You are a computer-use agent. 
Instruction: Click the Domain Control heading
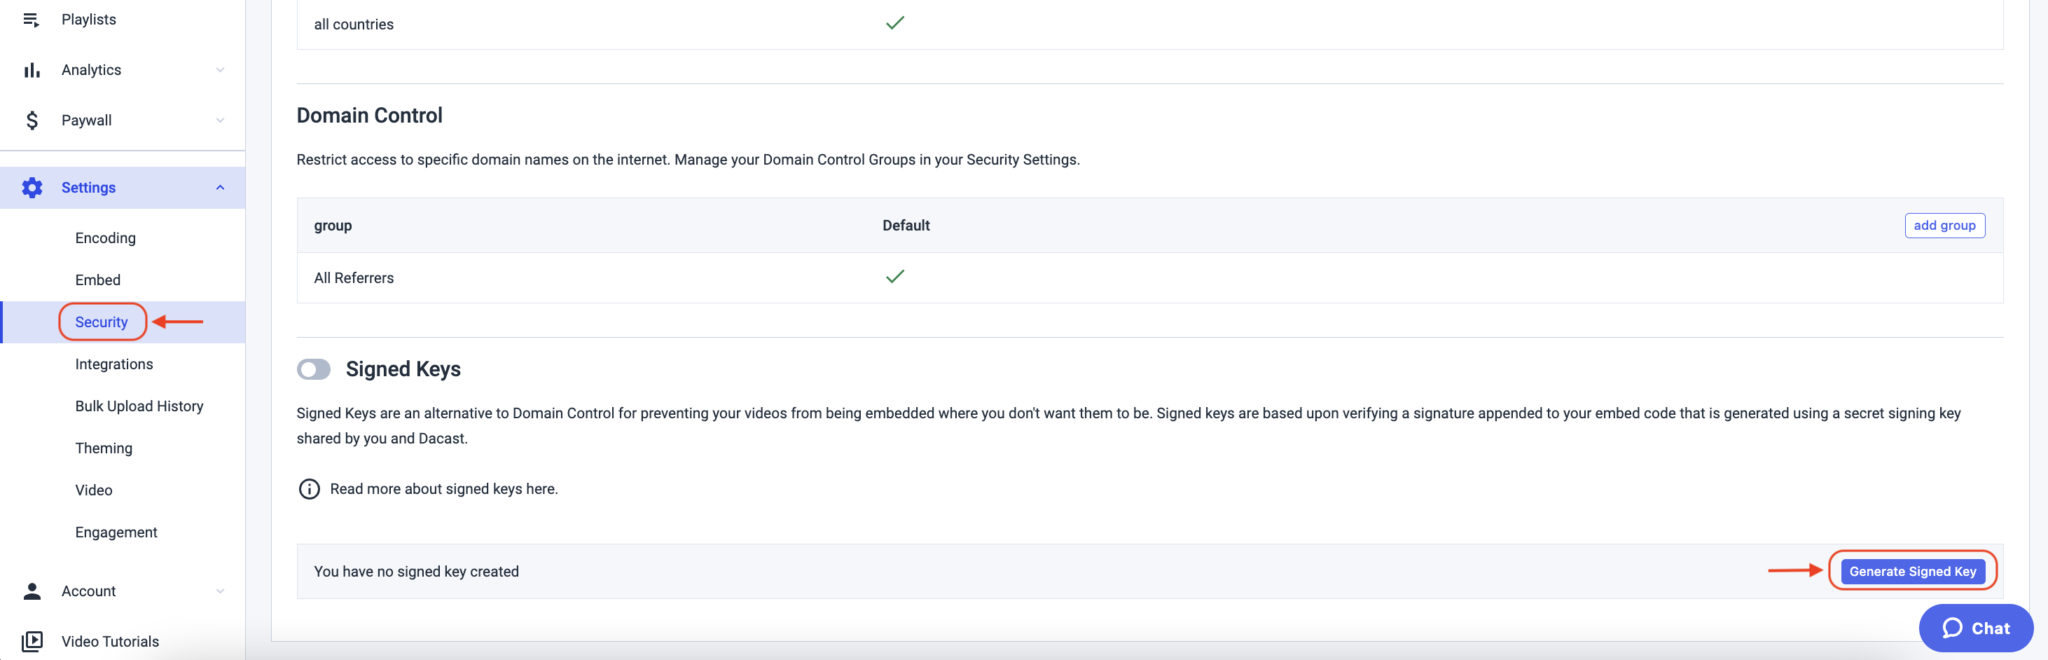[x=370, y=115]
